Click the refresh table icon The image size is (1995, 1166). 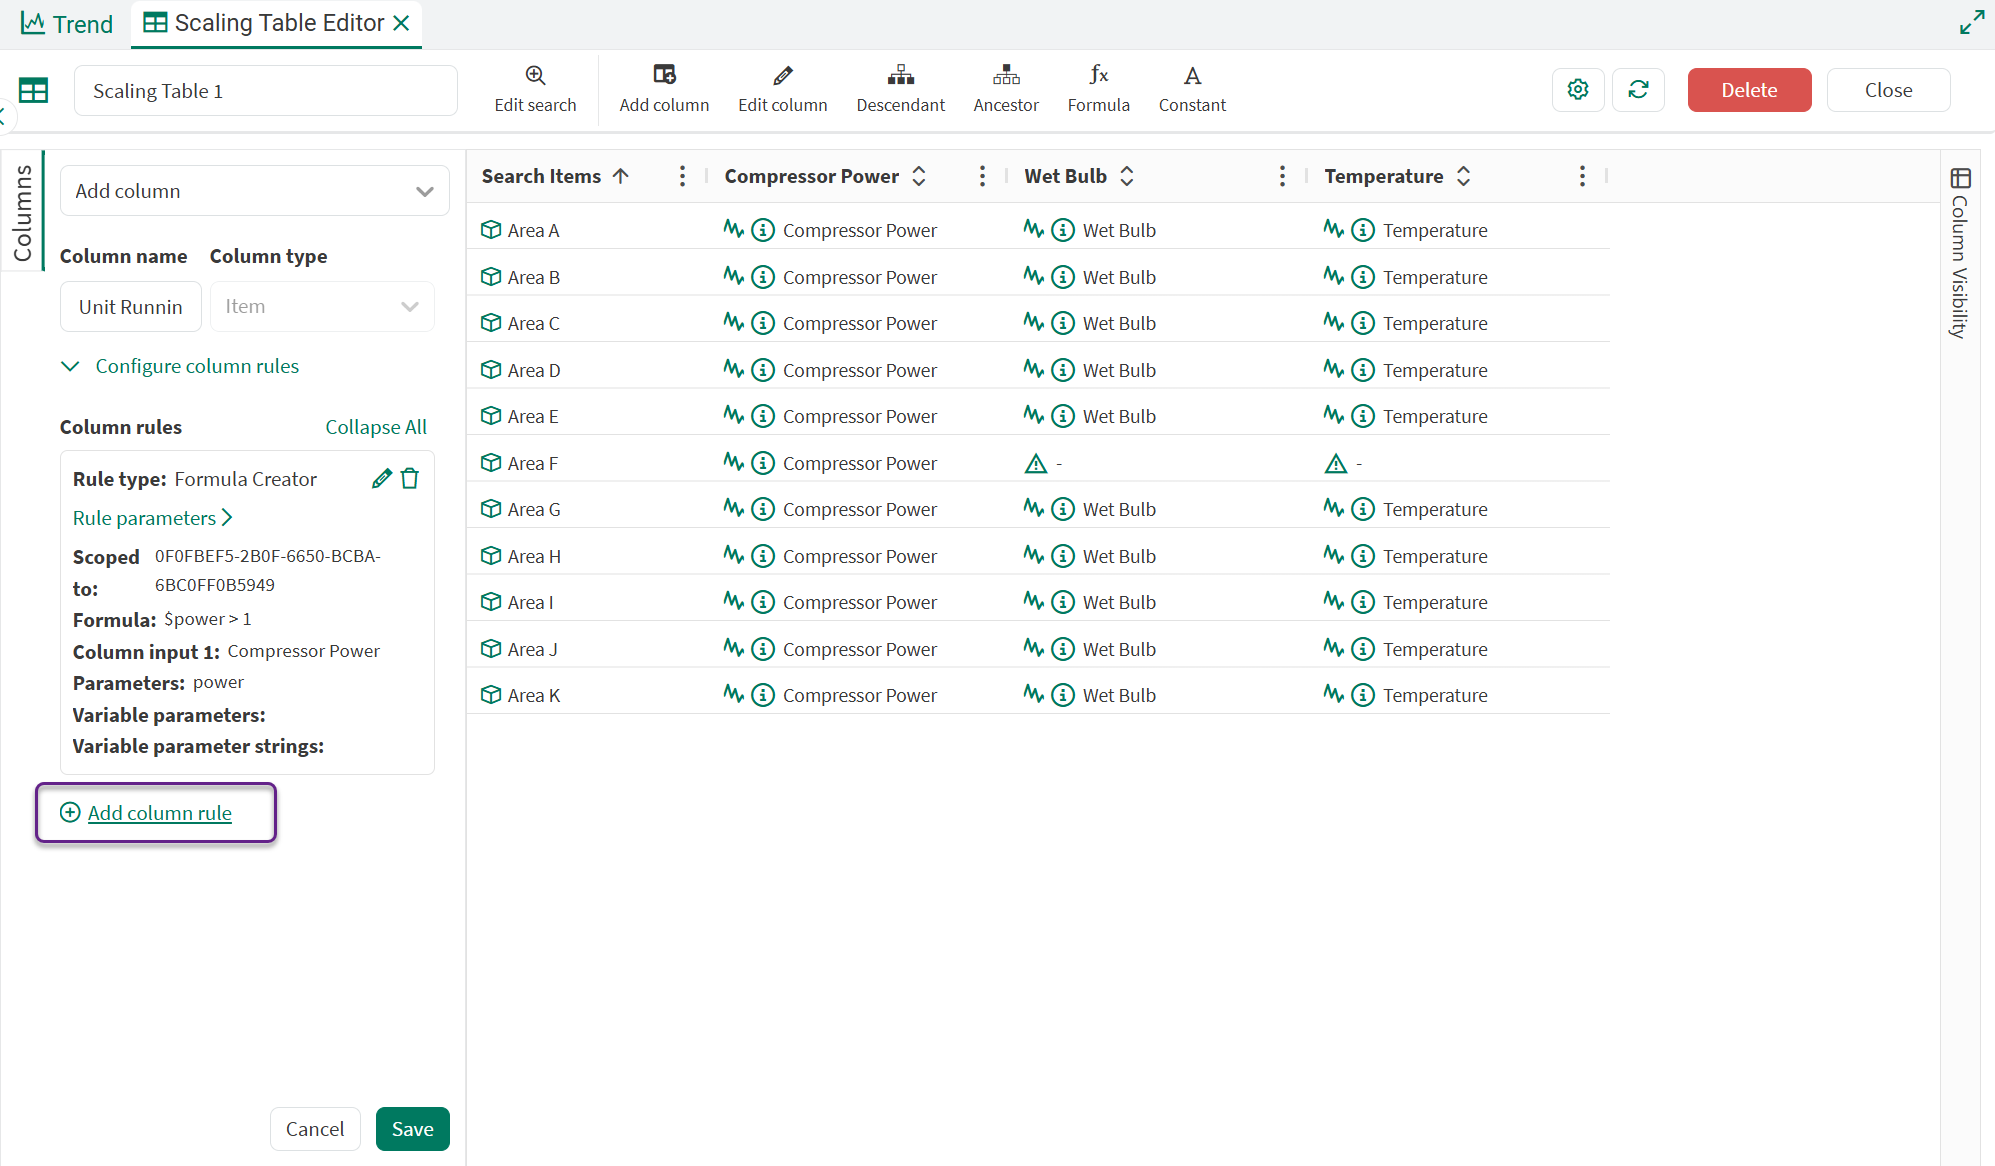coord(1638,90)
